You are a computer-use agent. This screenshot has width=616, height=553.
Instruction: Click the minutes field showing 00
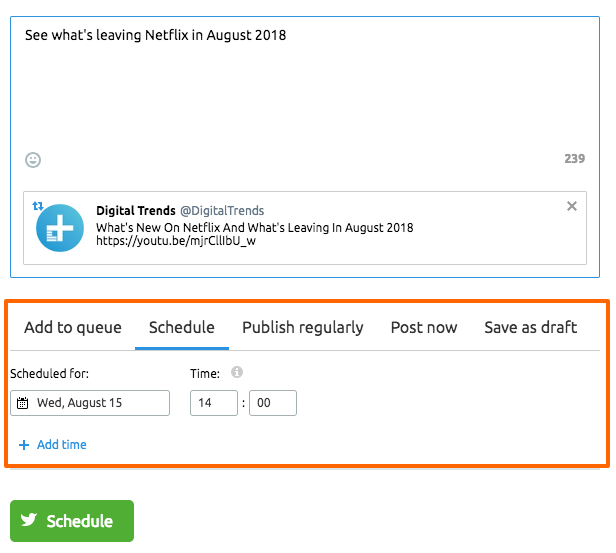(x=273, y=403)
